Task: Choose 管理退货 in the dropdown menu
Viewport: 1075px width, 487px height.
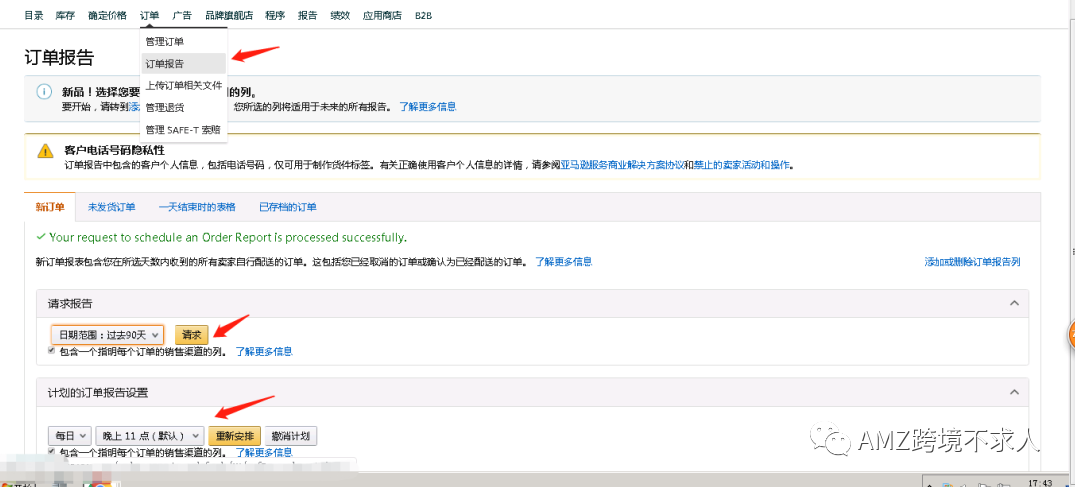Action: point(165,107)
